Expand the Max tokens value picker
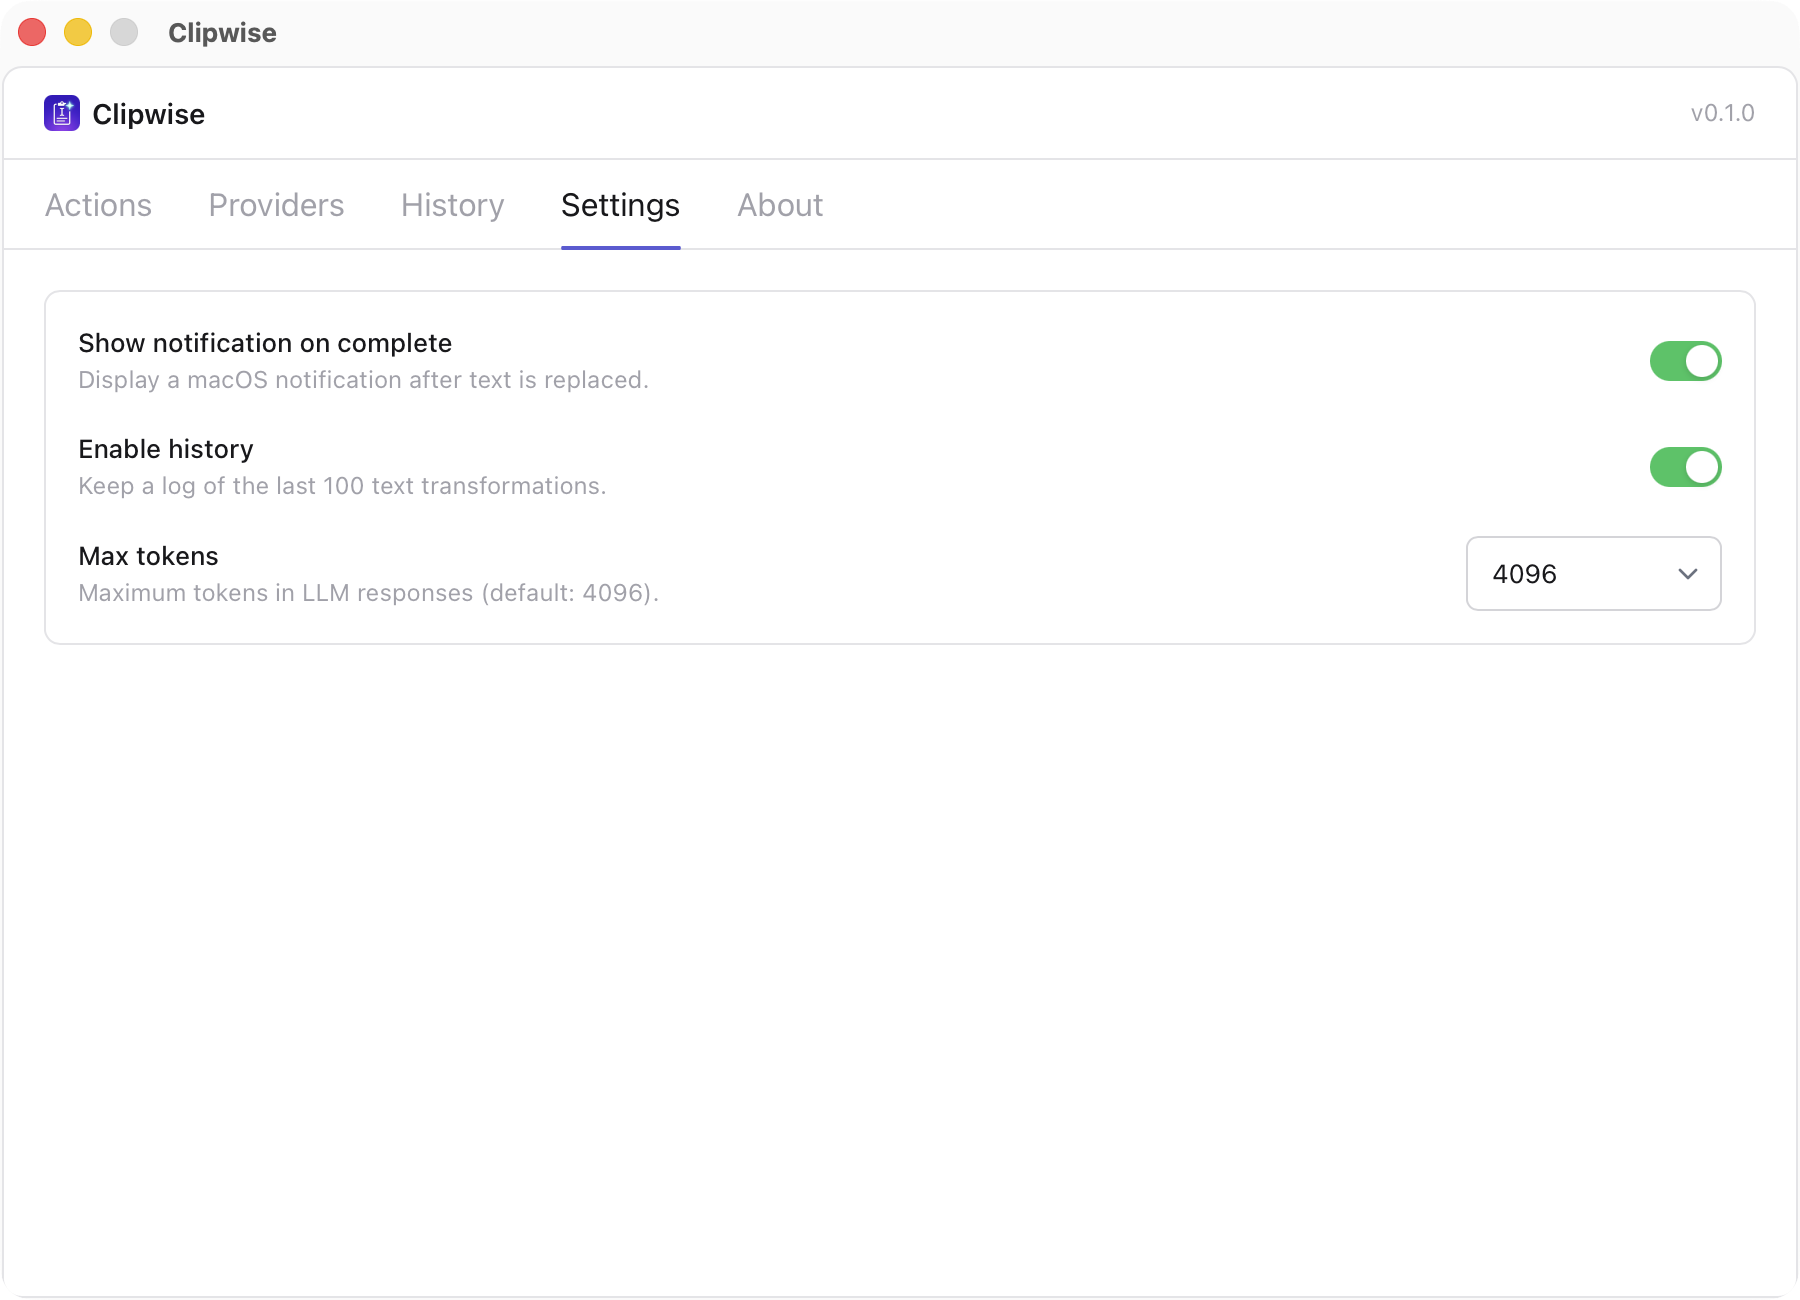Viewport: 1800px width, 1300px height. point(1592,573)
